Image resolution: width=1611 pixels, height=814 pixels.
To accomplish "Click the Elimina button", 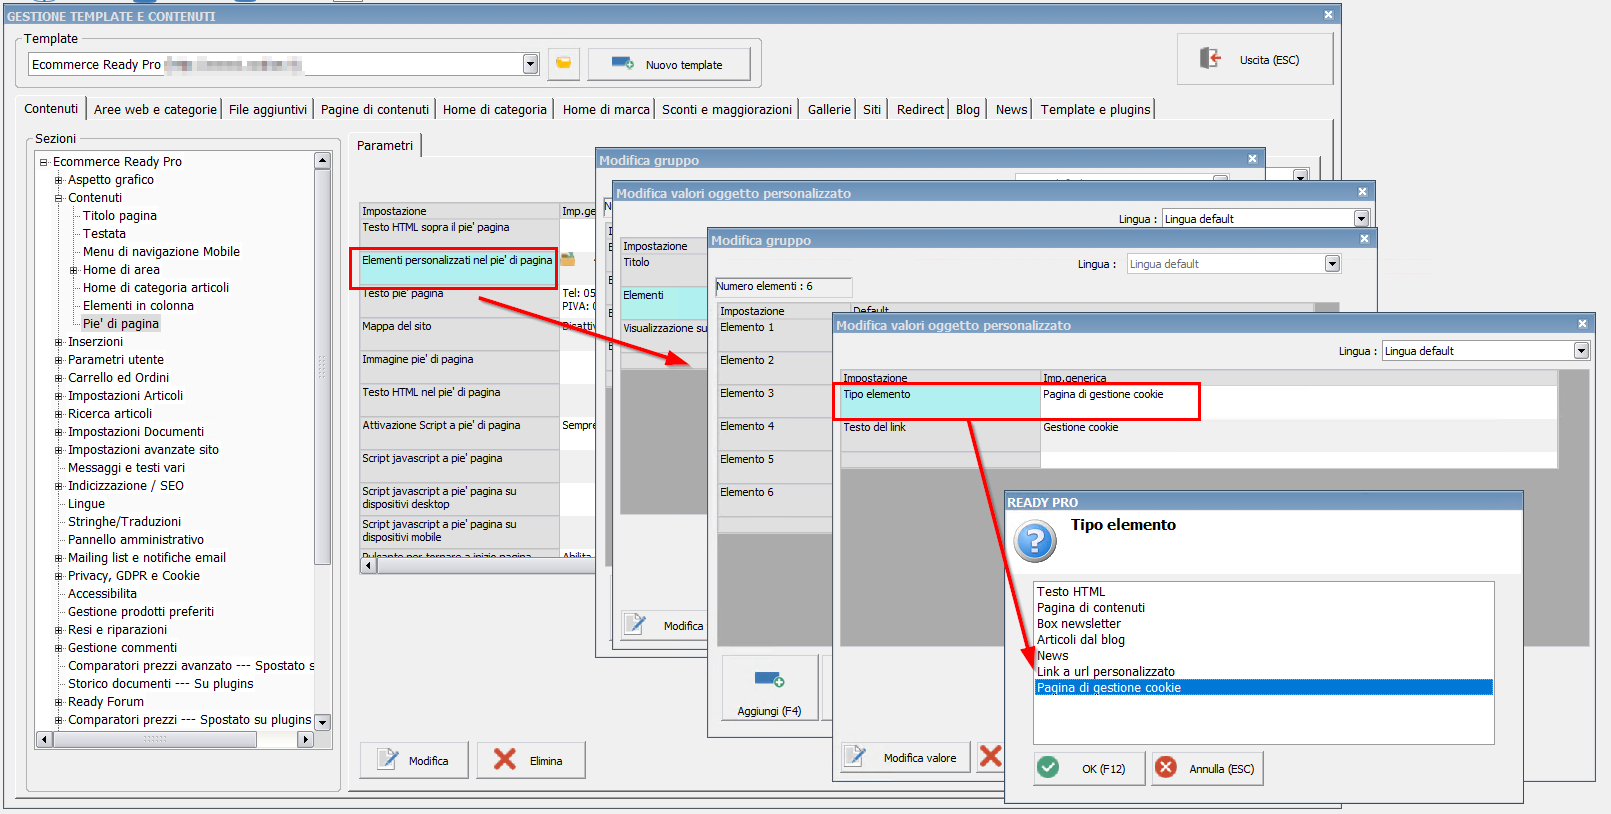I will (530, 761).
